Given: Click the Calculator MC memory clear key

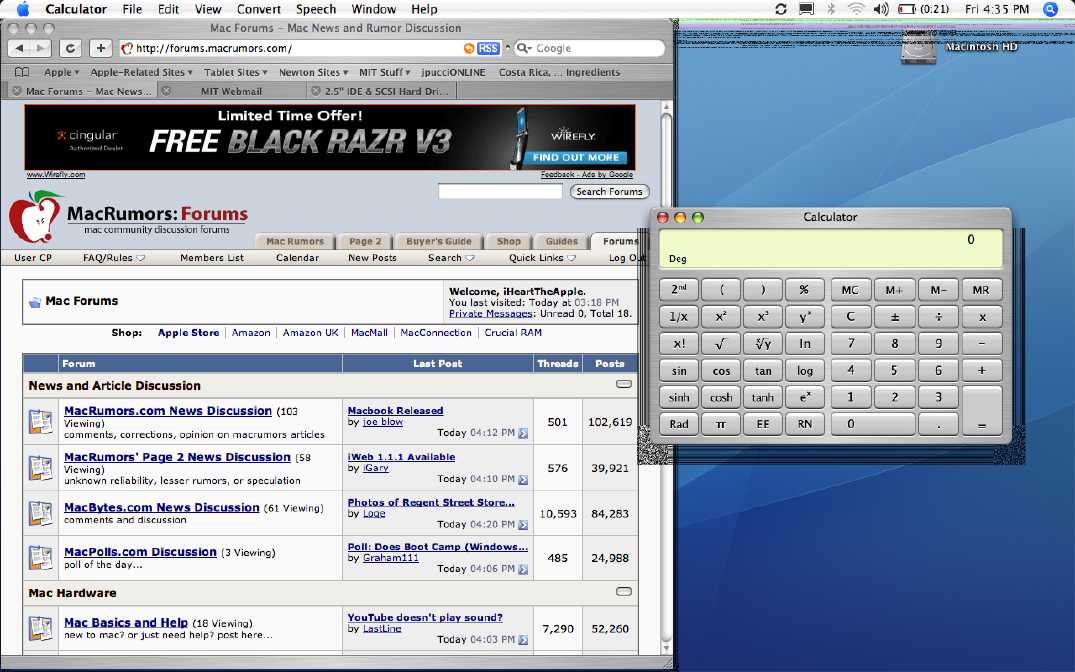Looking at the screenshot, I should coord(850,289).
